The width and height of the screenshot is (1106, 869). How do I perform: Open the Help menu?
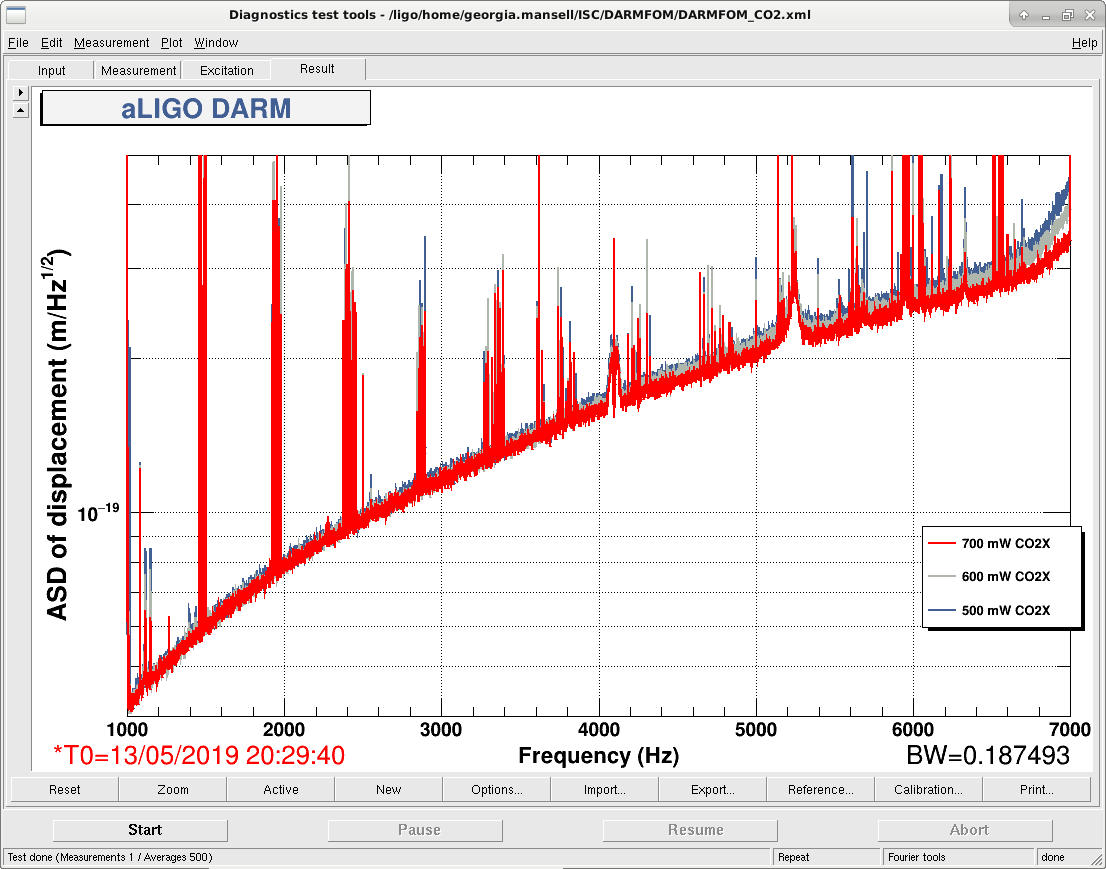[1084, 43]
